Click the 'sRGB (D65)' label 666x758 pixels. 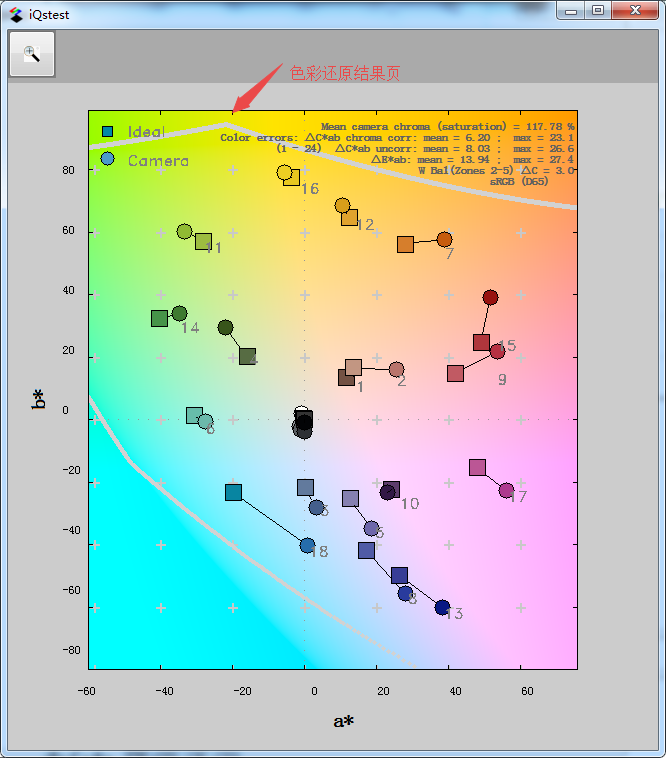click(x=519, y=181)
